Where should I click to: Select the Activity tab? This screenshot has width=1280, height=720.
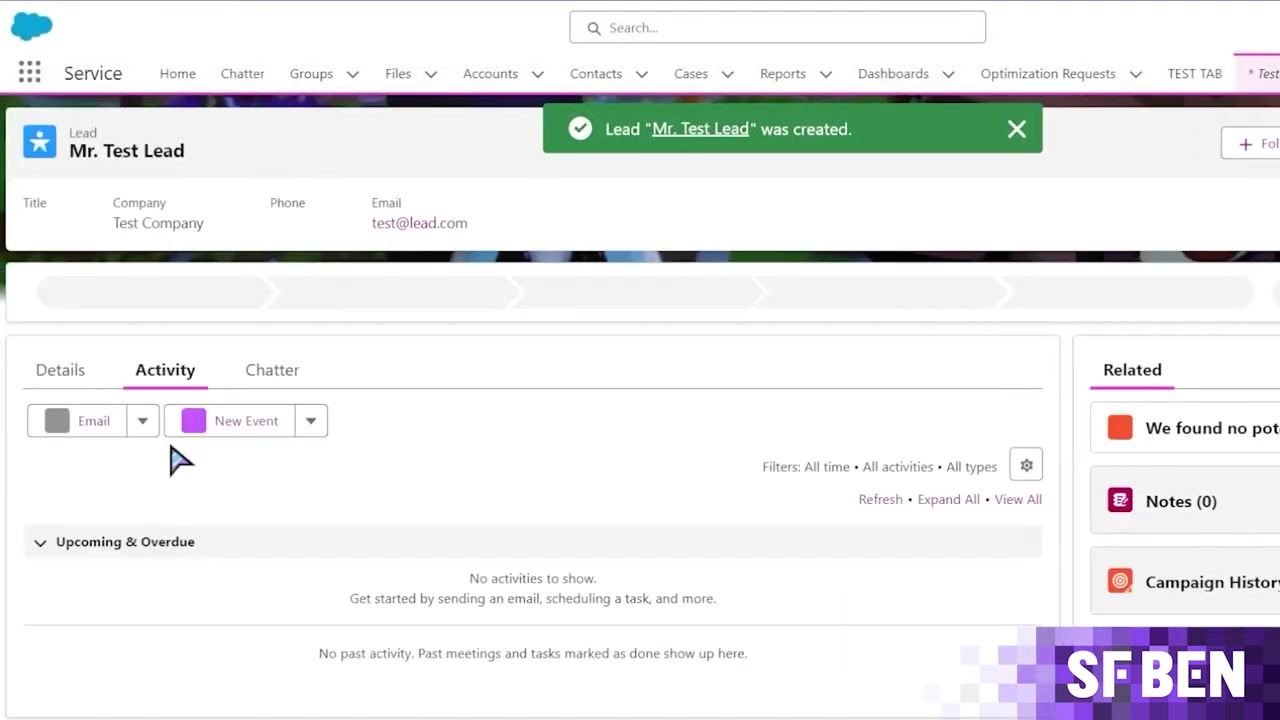pos(165,370)
